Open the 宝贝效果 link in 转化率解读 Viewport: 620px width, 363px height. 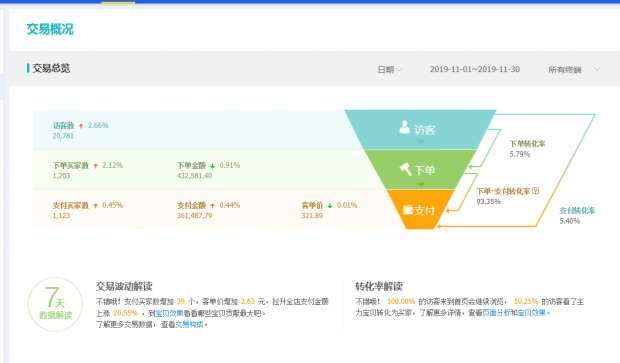(x=531, y=313)
